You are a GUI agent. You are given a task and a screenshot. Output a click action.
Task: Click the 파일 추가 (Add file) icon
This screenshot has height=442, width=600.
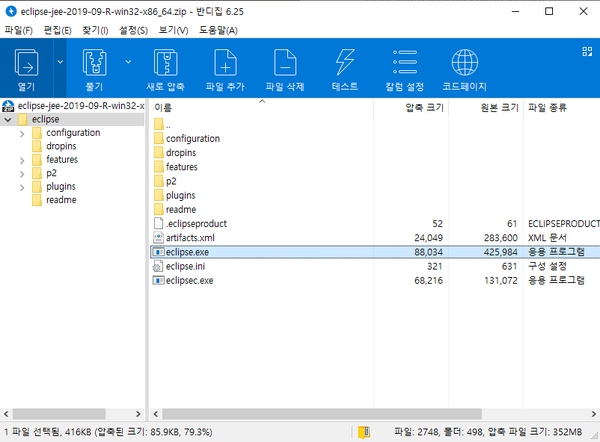pyautogui.click(x=225, y=63)
